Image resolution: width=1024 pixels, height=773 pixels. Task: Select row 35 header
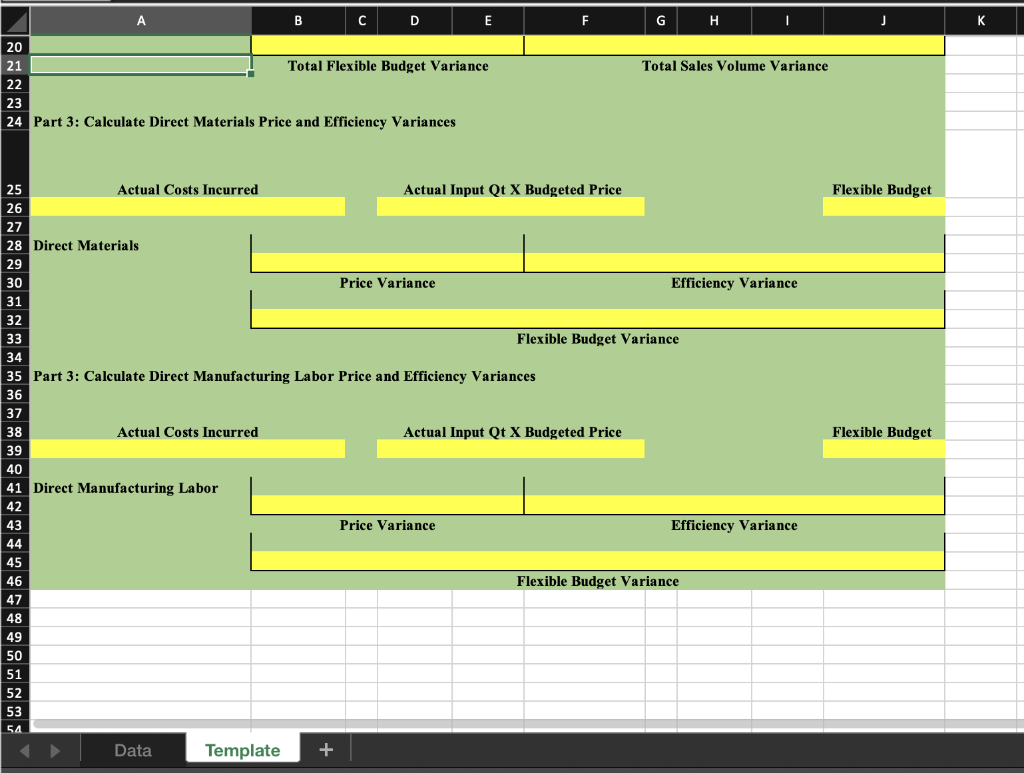14,376
